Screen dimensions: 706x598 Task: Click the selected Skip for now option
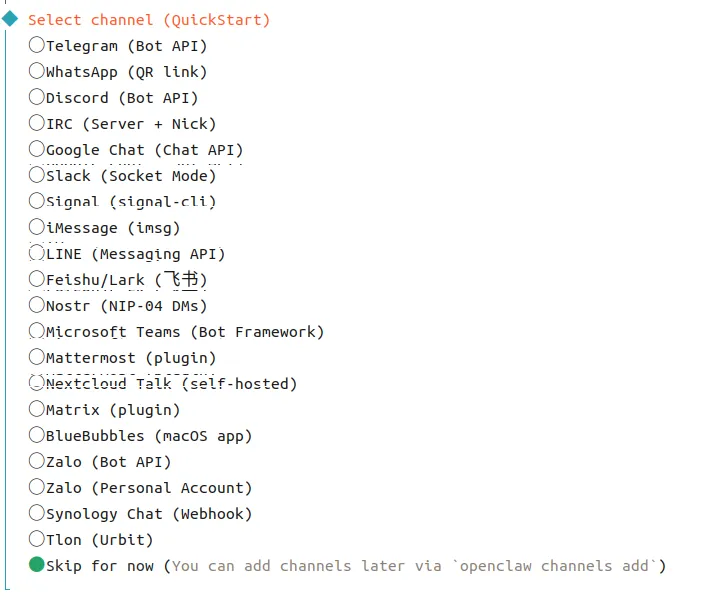(37, 565)
